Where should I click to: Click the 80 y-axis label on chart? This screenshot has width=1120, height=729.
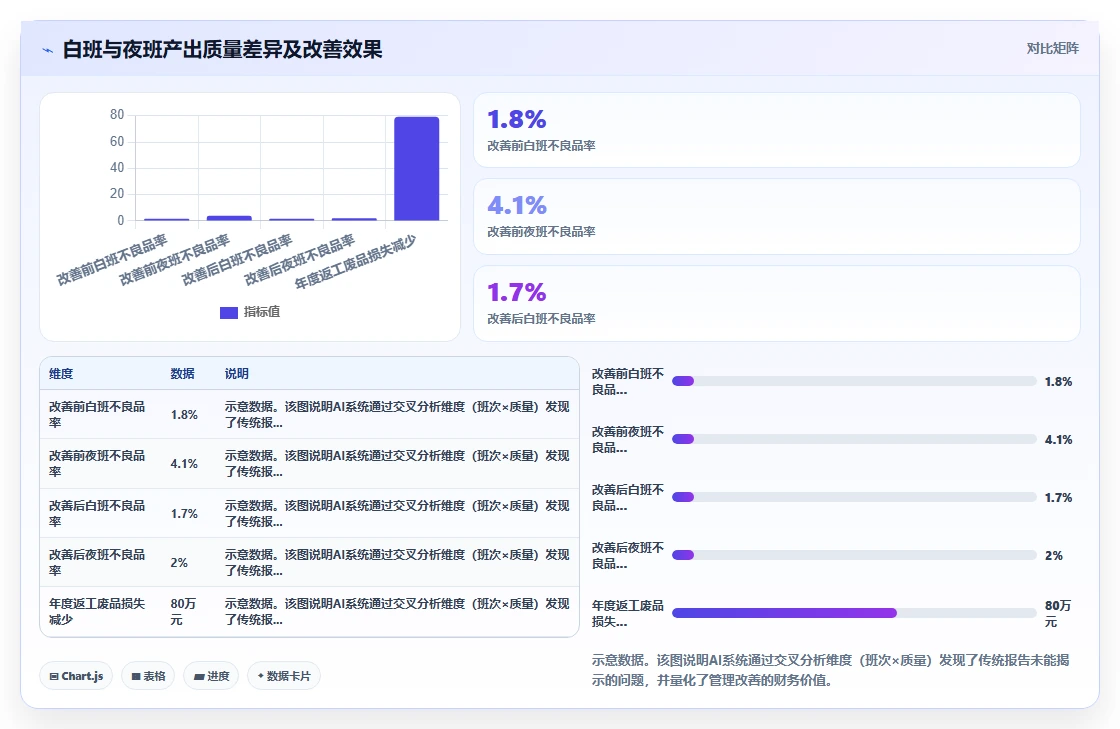(x=117, y=114)
